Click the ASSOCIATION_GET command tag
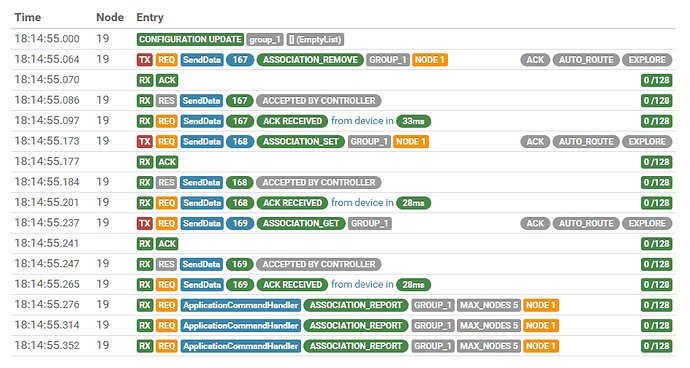The image size is (690, 368). (x=301, y=224)
